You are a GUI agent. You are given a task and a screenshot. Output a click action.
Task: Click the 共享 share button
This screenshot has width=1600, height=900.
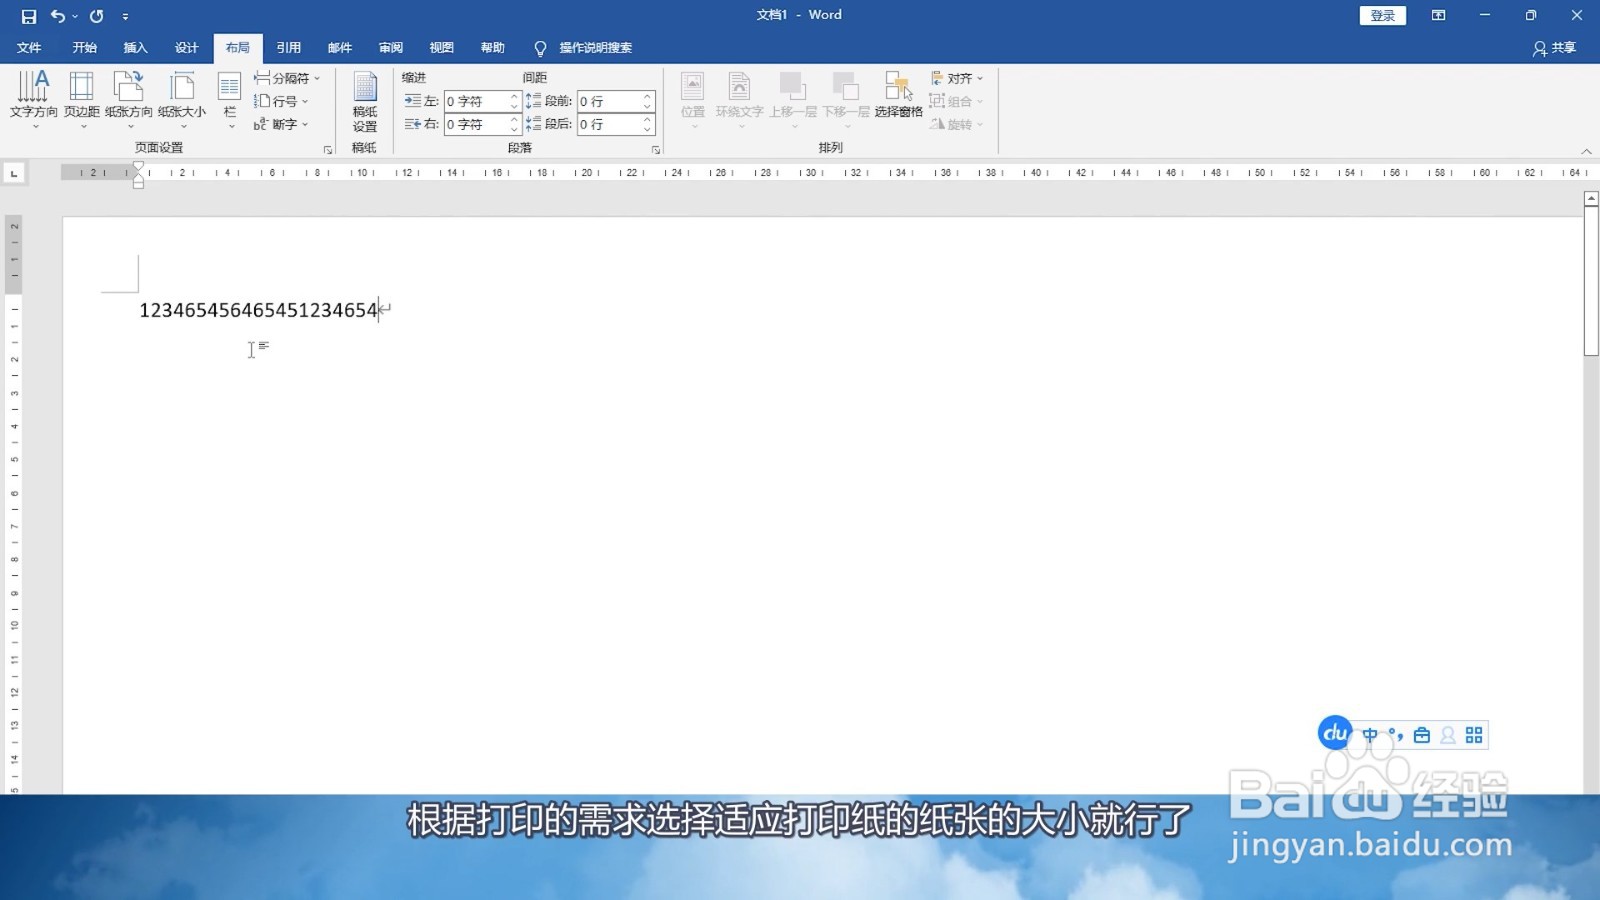tap(1555, 48)
